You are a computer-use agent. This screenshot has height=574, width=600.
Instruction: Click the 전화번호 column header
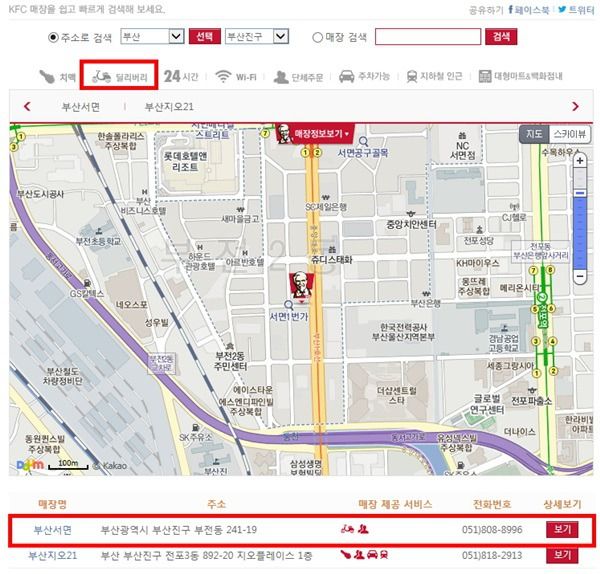(x=492, y=504)
